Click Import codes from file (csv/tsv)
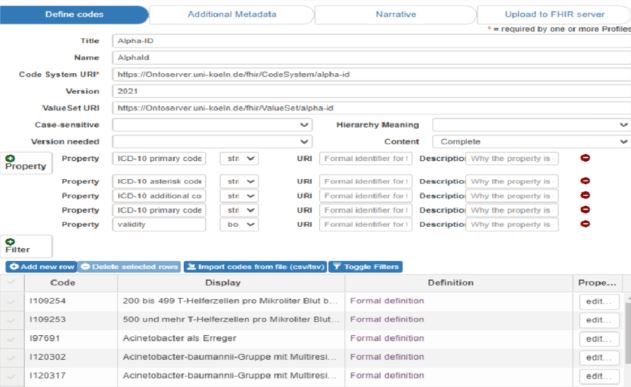This screenshot has height=387, width=631. pos(256,267)
